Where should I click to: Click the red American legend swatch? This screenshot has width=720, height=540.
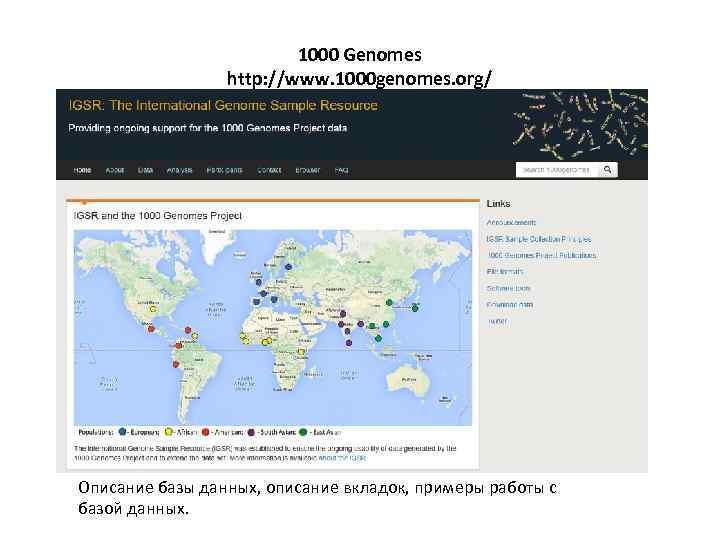206,432
